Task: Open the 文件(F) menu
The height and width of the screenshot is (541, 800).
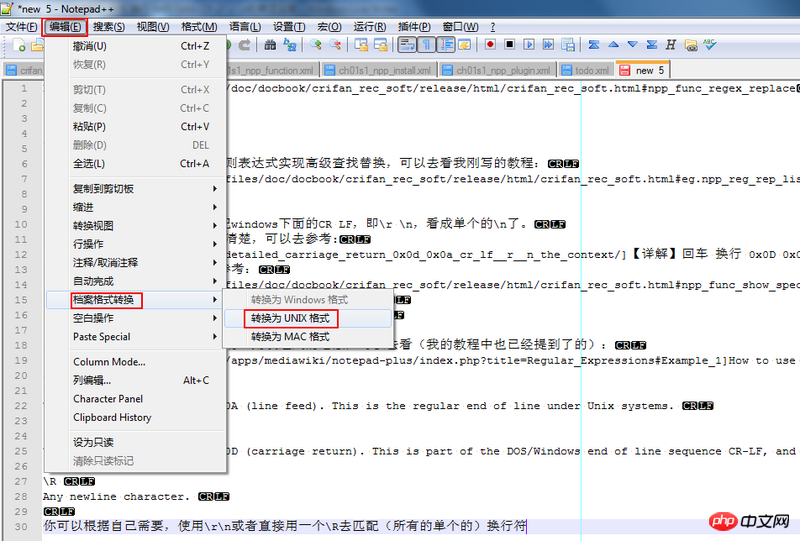Action: [x=21, y=27]
